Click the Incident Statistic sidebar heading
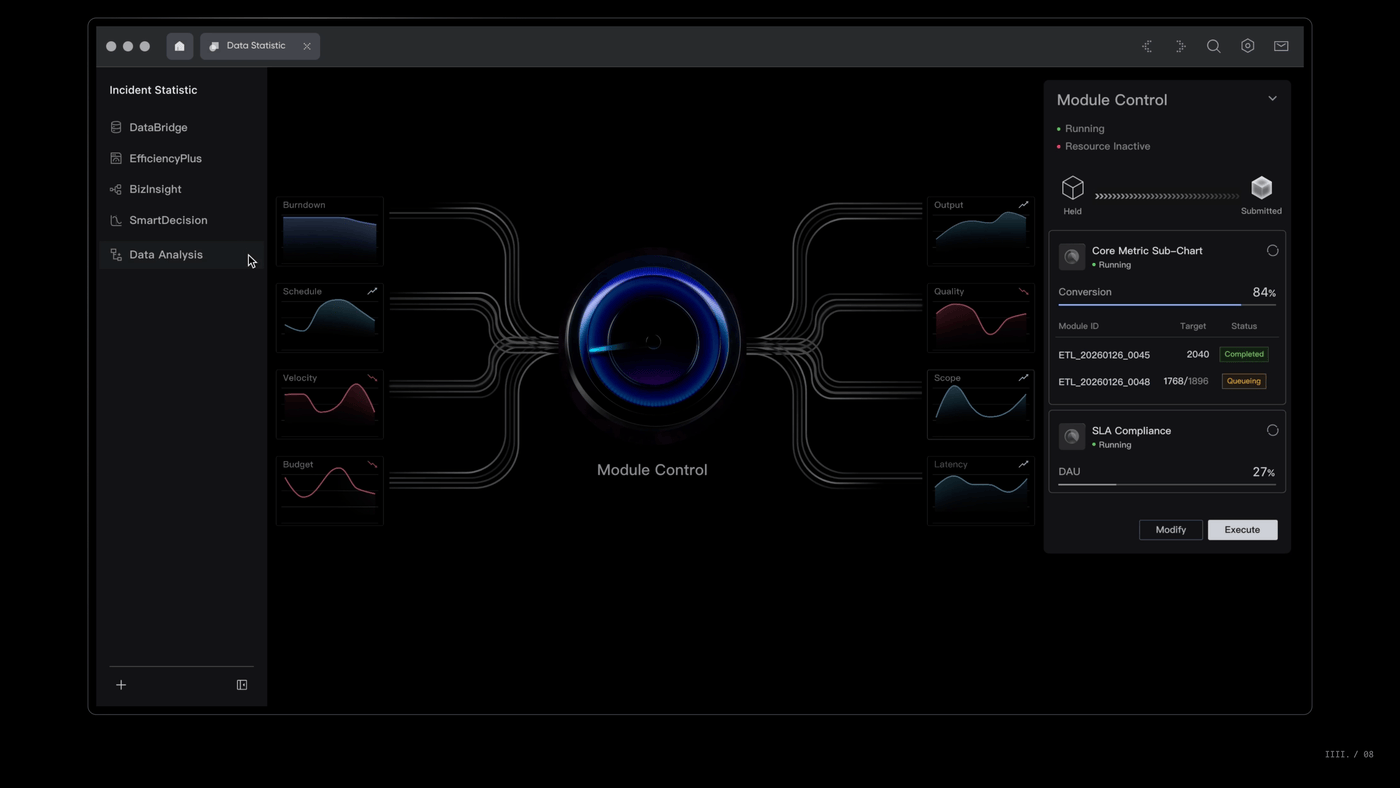The width and height of the screenshot is (1400, 788). coord(153,90)
